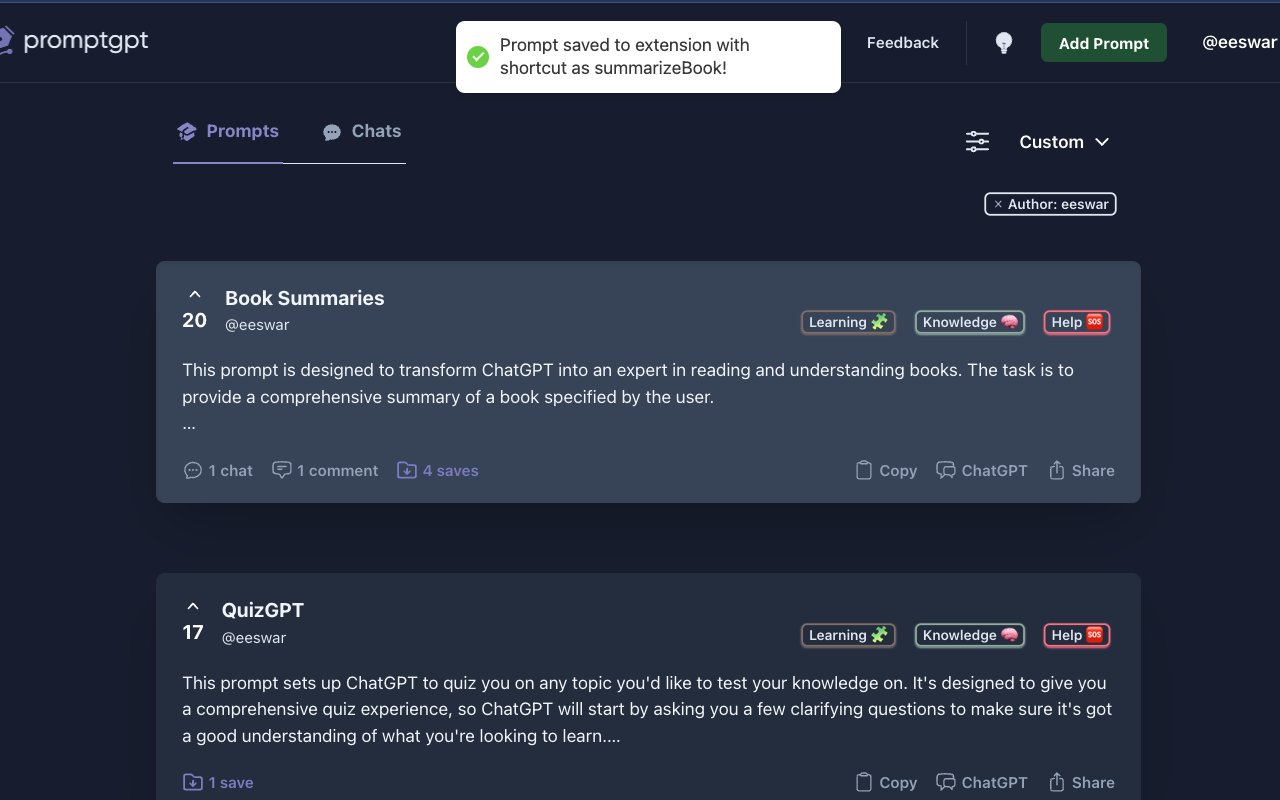Open the filter sliders icon
The image size is (1280, 800).
point(977,142)
